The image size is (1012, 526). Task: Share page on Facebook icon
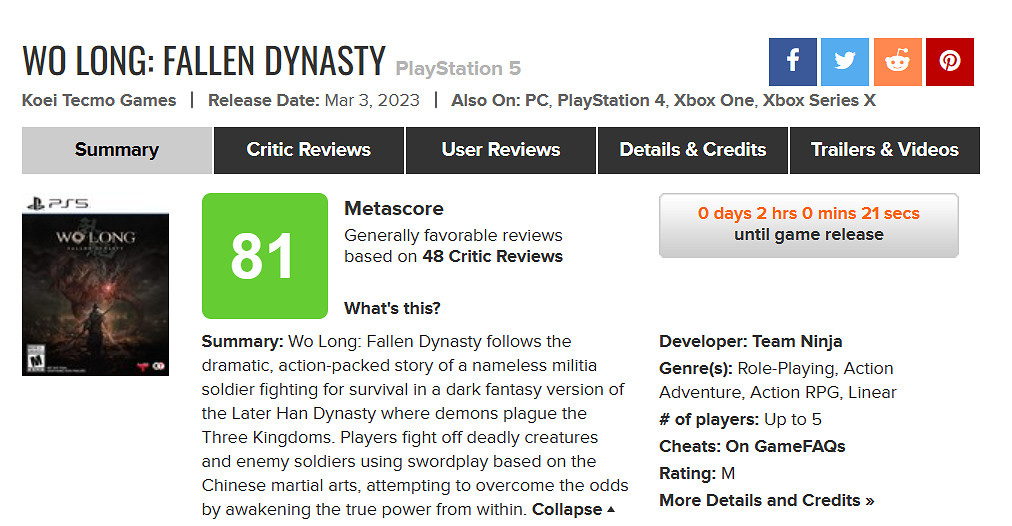pyautogui.click(x=793, y=62)
